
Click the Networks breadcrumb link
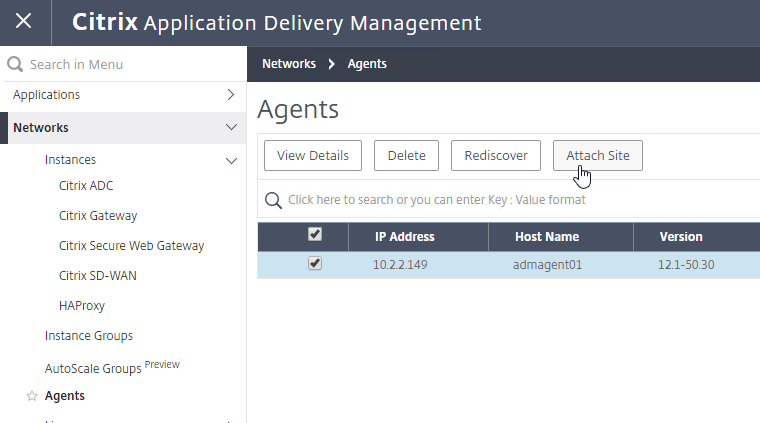[x=289, y=64]
